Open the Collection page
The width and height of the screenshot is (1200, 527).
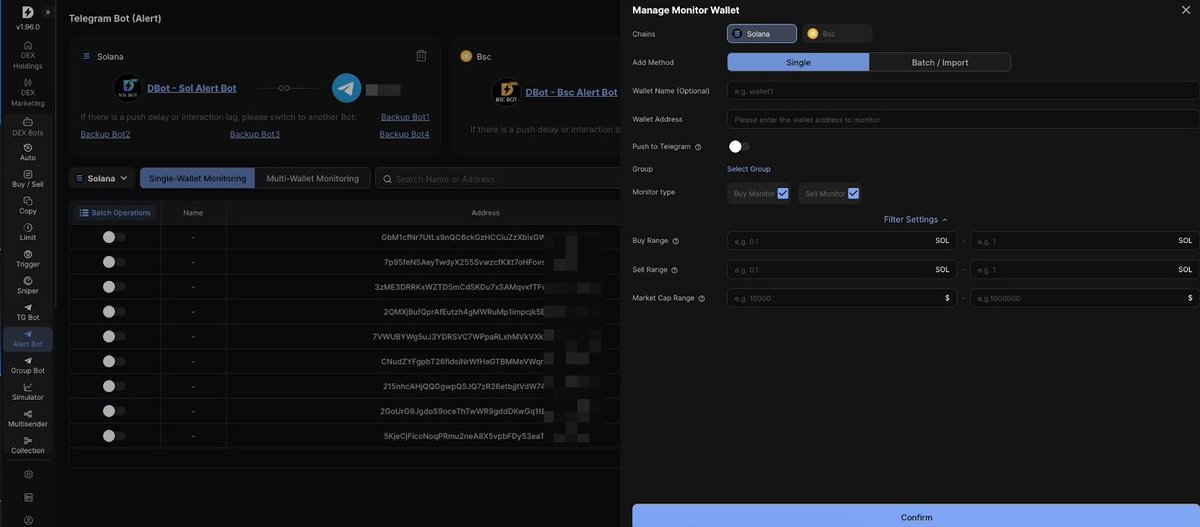coord(28,445)
